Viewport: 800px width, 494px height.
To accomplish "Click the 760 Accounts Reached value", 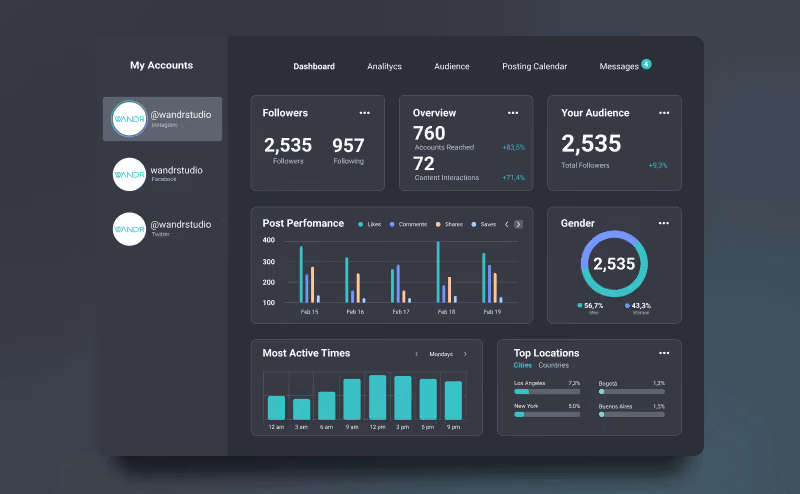I will (x=429, y=133).
